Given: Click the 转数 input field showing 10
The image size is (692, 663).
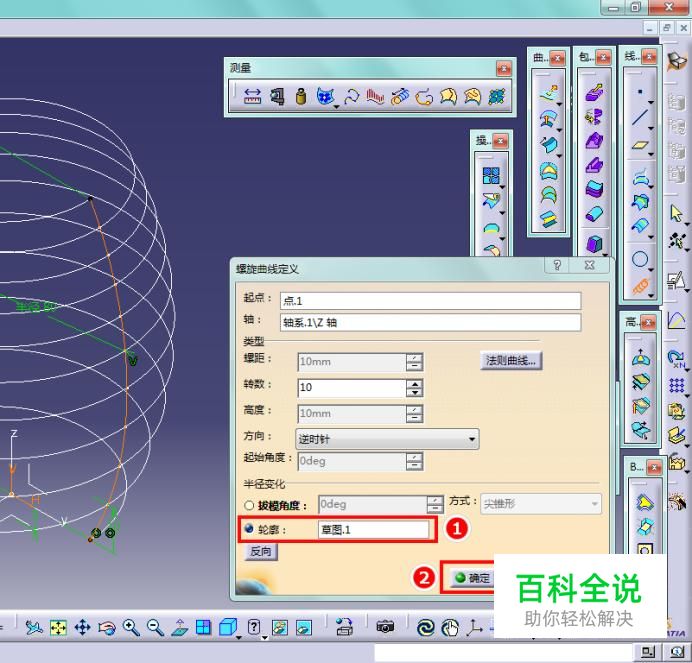Looking at the screenshot, I should 352,388.
